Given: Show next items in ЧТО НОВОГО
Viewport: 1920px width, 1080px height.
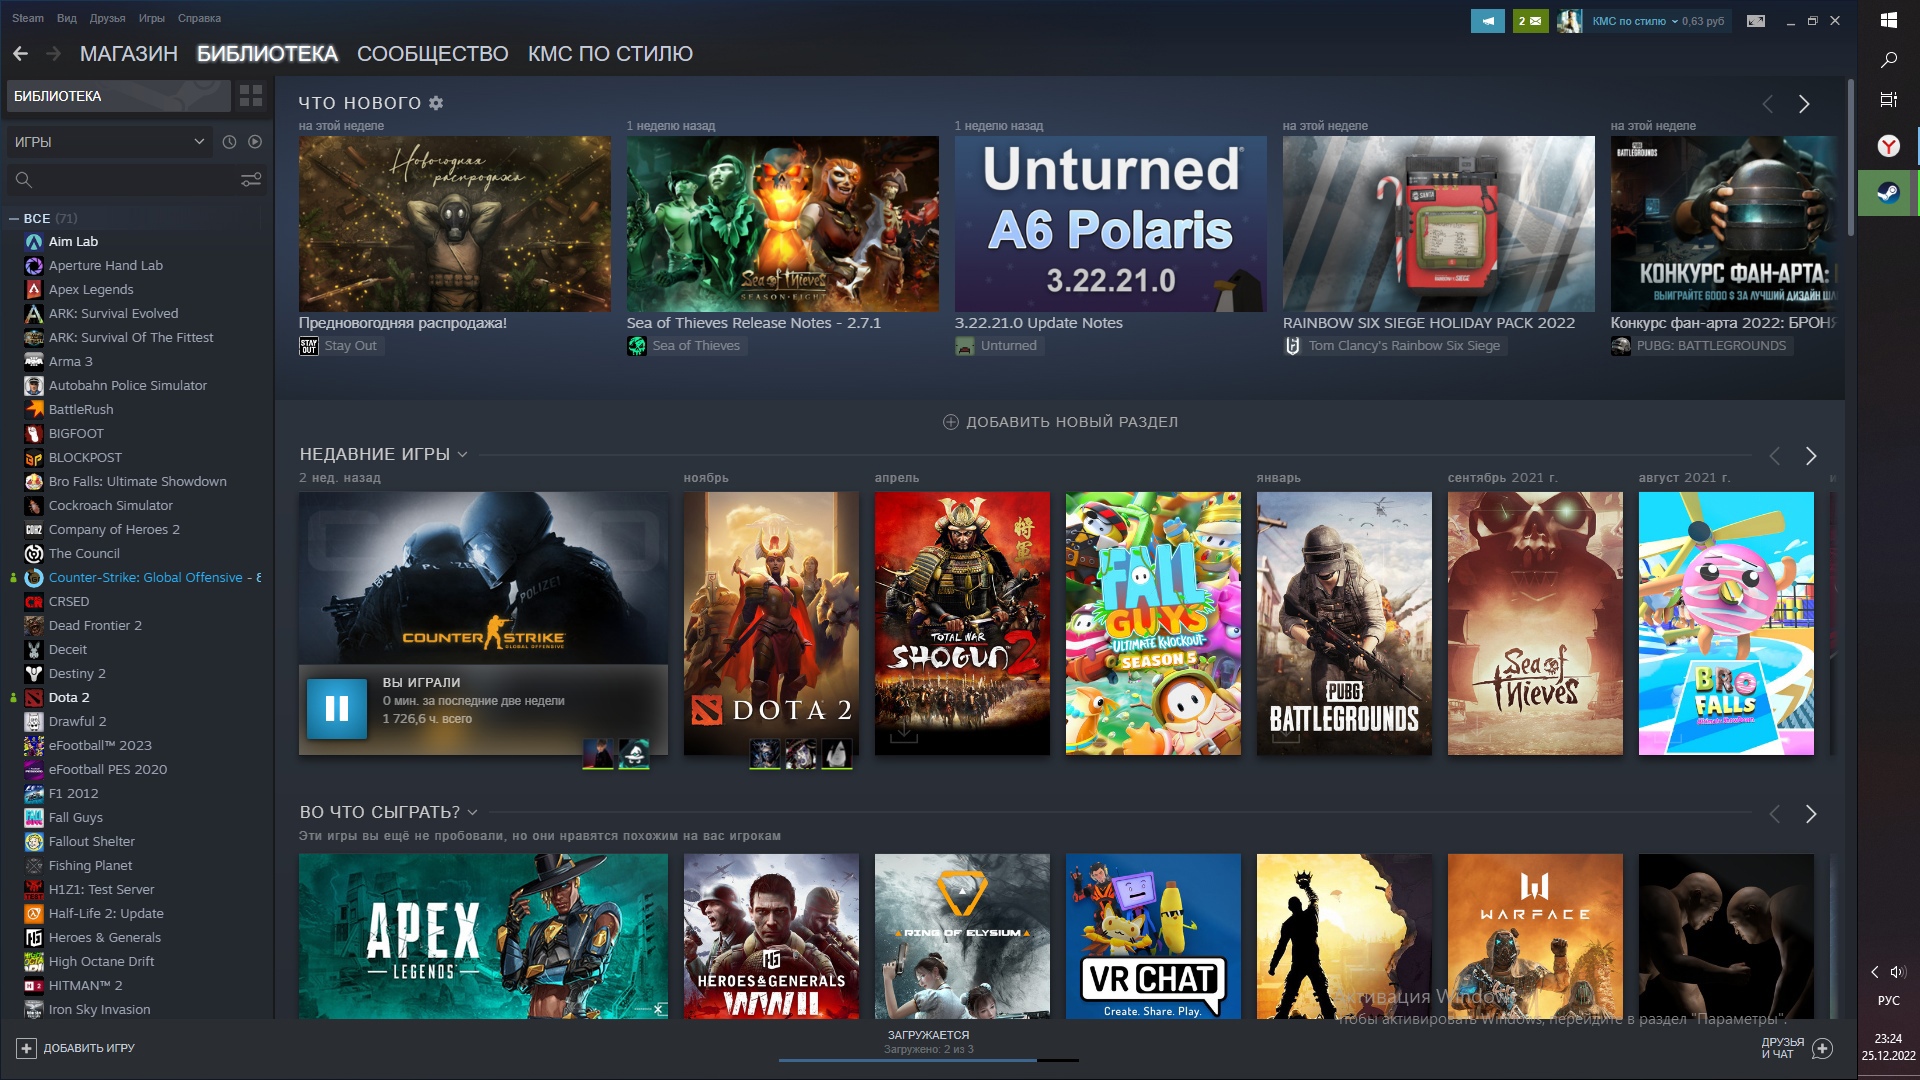Looking at the screenshot, I should (x=1804, y=104).
